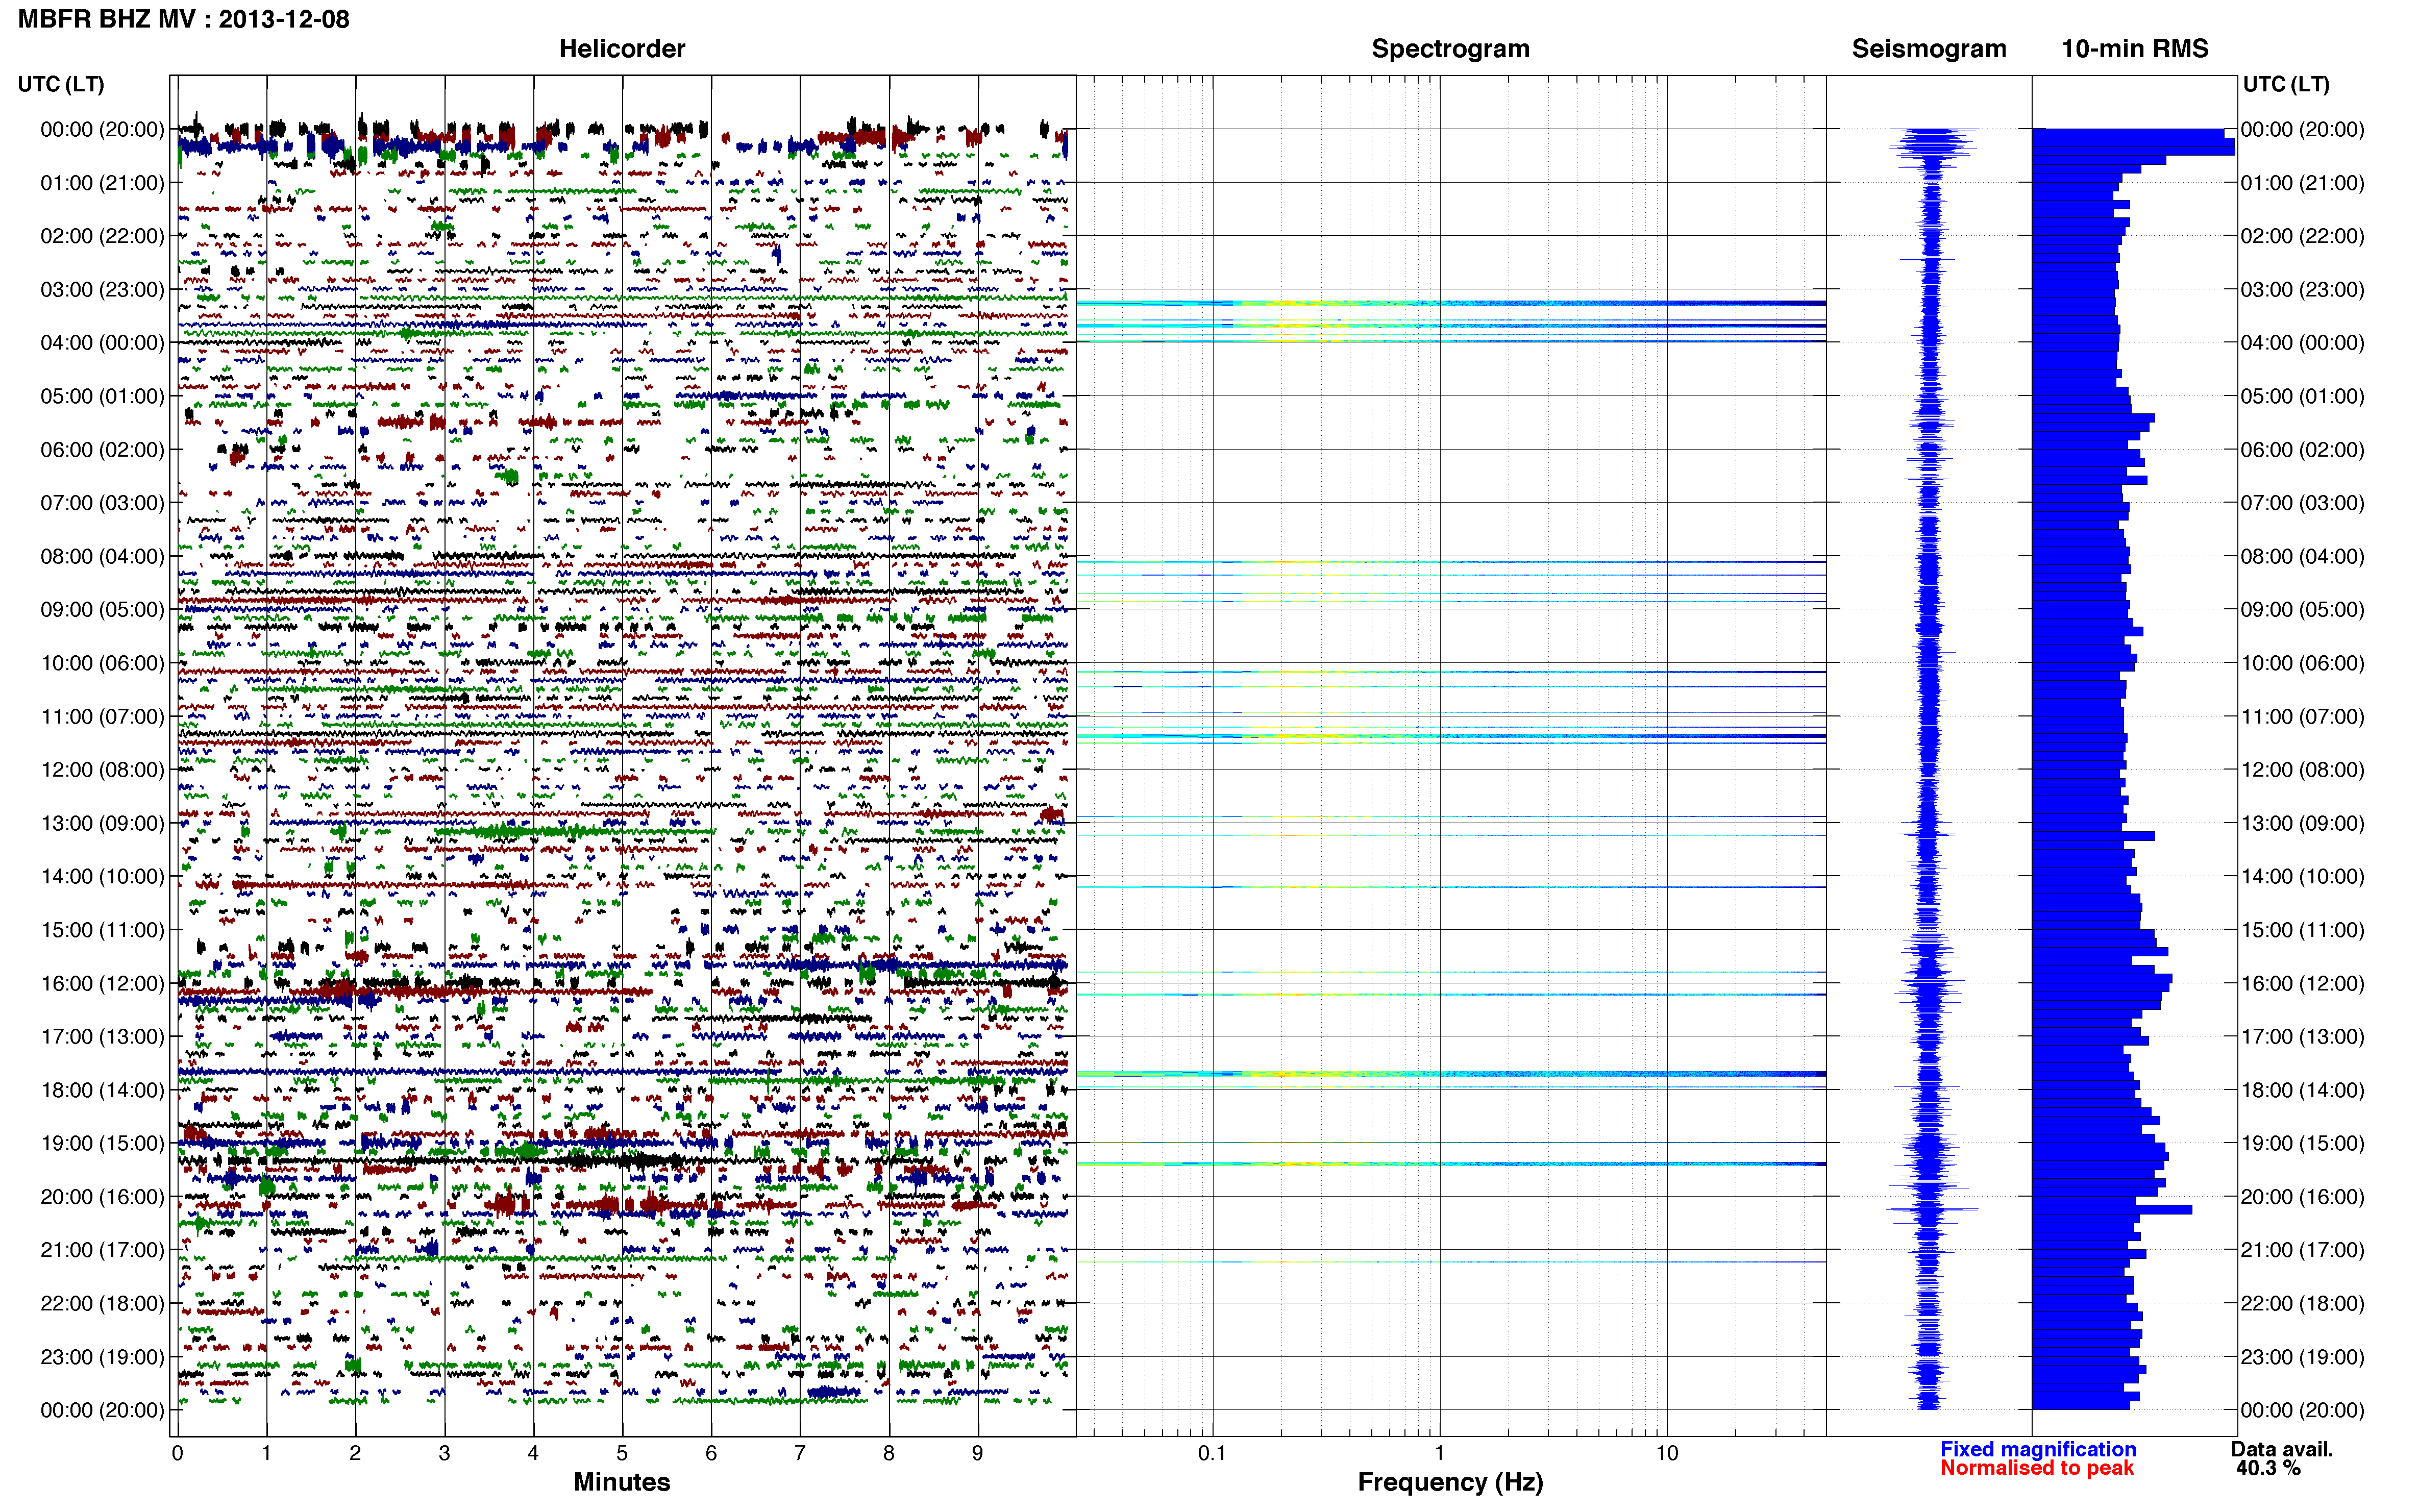Click '17:00 (13:00)' on the RMS time axis
Screen dimensions: 2419x1512
(x=2303, y=1037)
